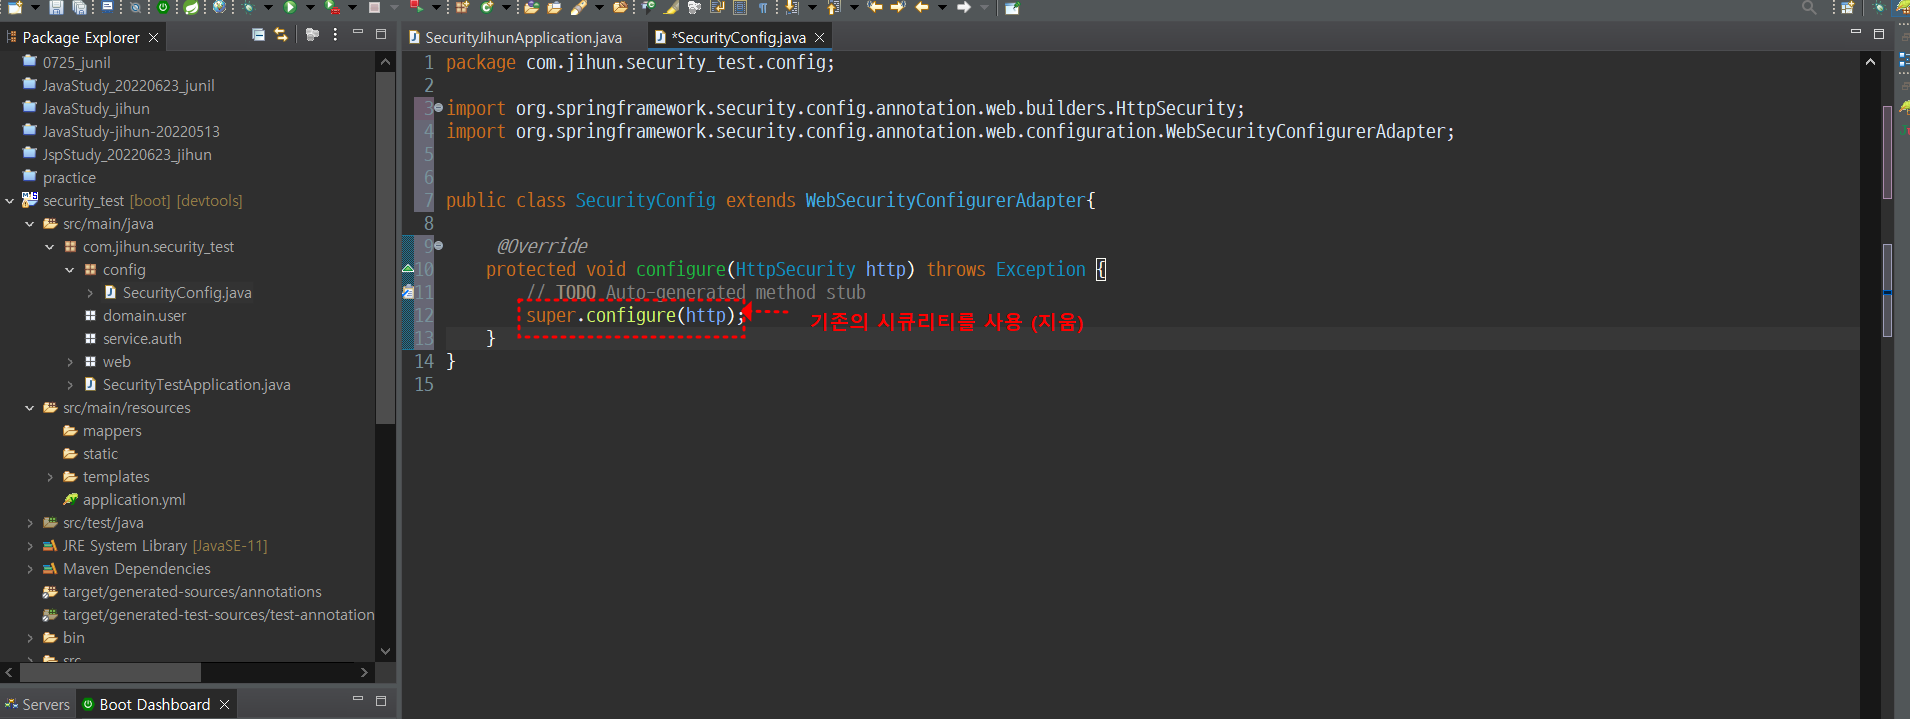Navigate Forward with the right arrow
1910x719 pixels.
click(x=964, y=8)
